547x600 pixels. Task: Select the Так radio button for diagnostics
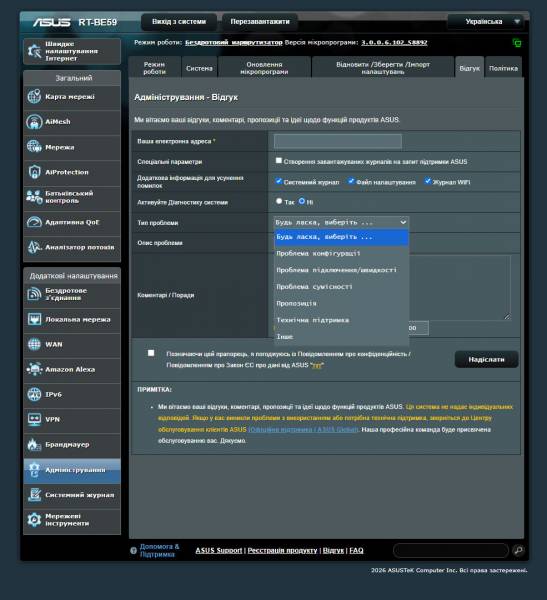pos(279,201)
